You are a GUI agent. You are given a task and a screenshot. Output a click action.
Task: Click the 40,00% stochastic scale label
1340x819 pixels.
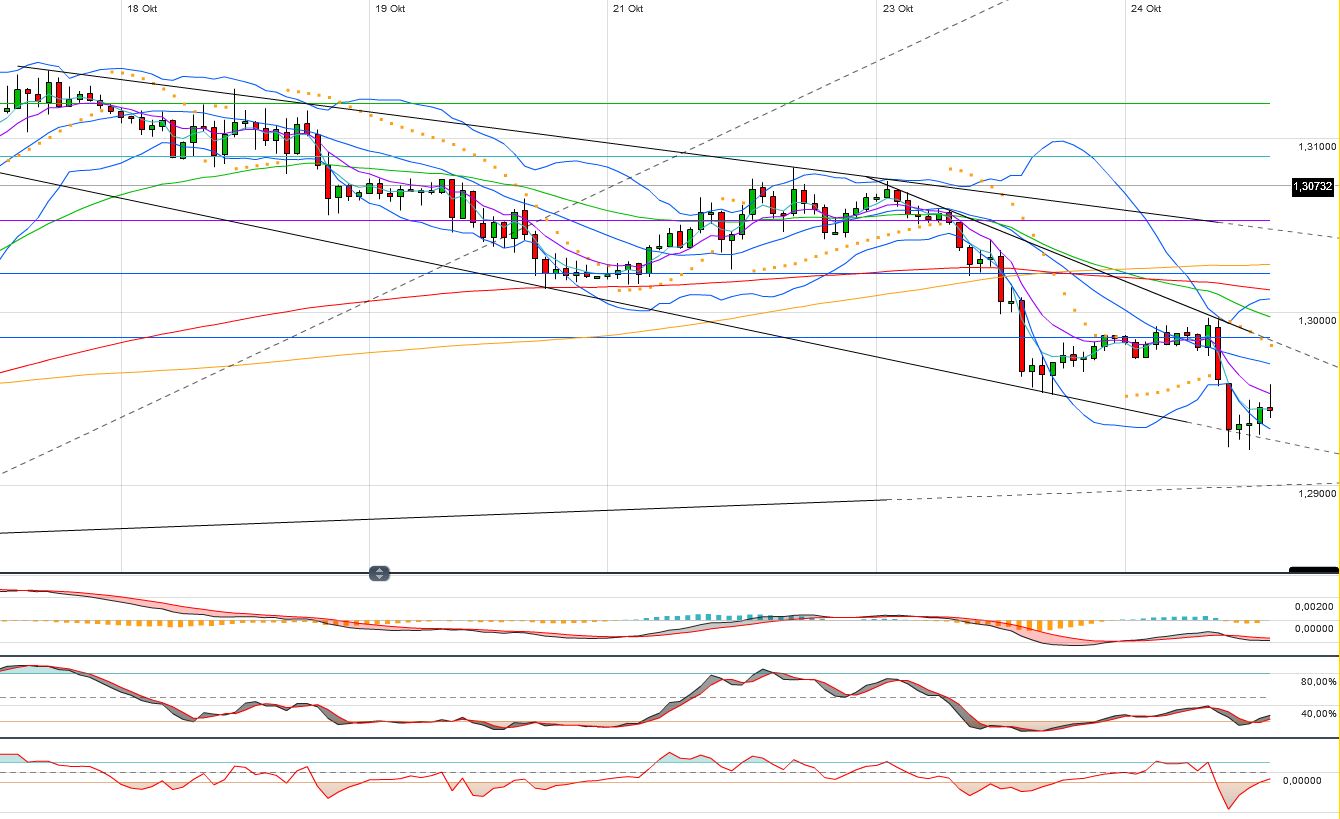click(x=1318, y=713)
